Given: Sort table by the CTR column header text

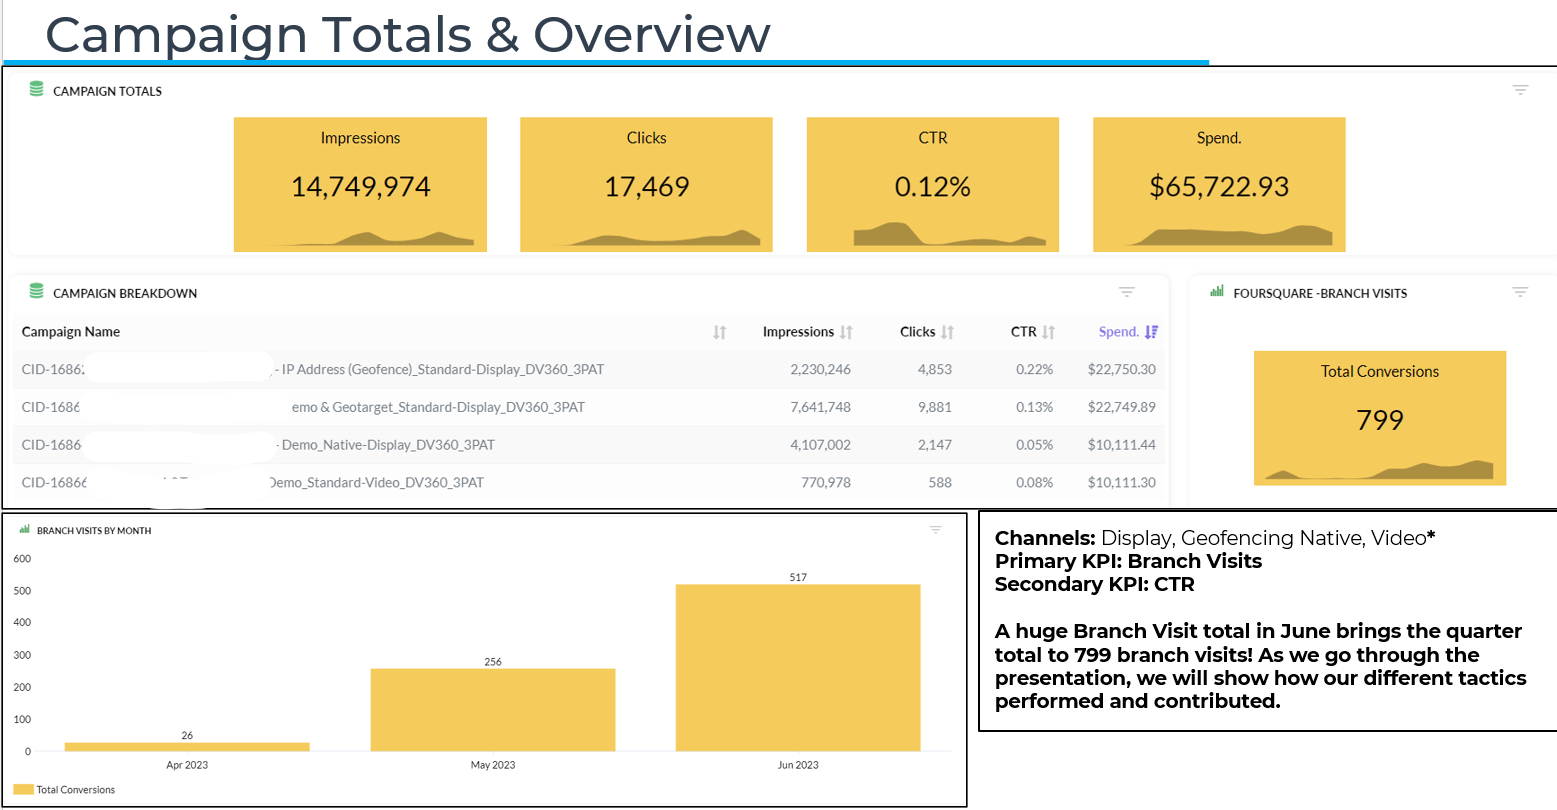Looking at the screenshot, I should 1023,332.
